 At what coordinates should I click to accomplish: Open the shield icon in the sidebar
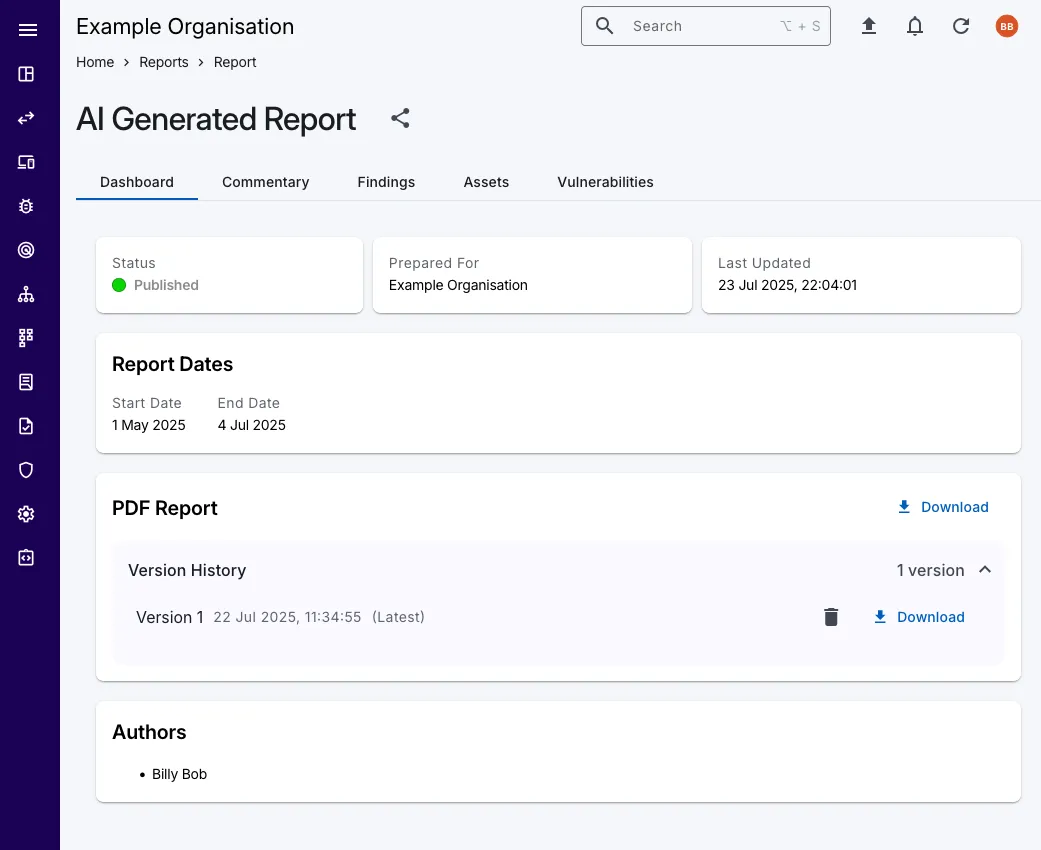[27, 470]
